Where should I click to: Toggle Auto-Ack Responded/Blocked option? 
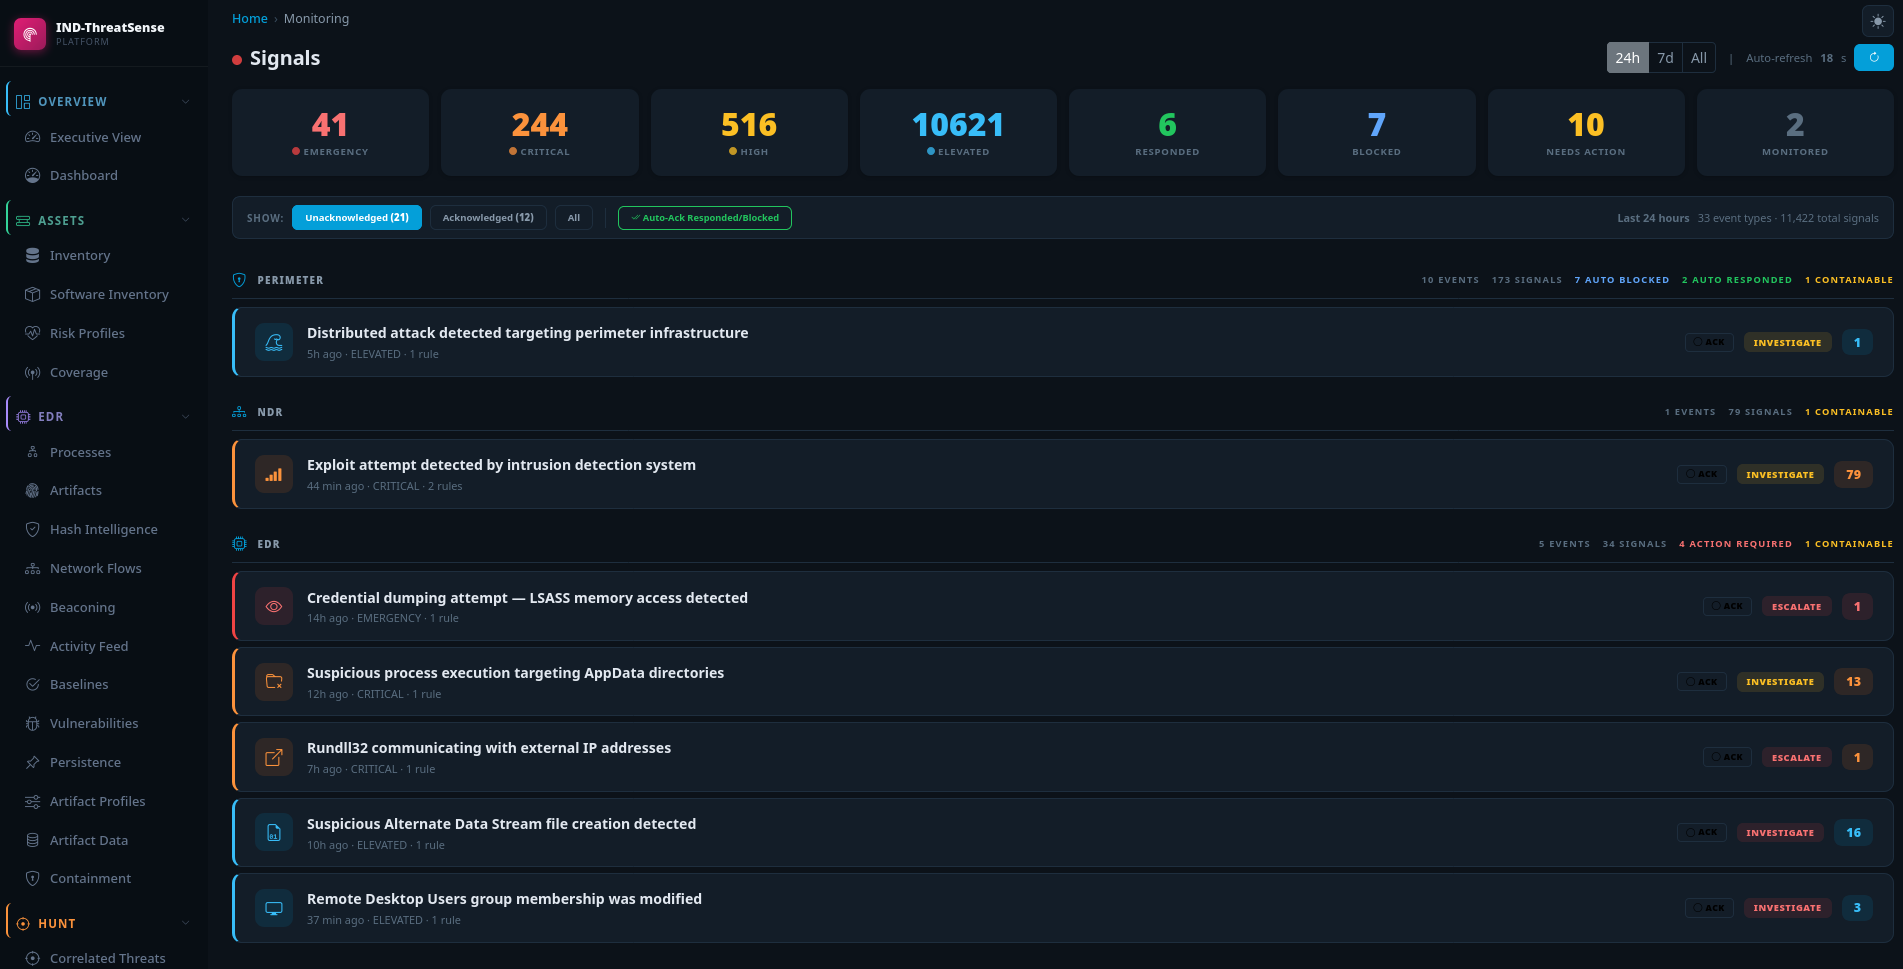click(x=705, y=218)
